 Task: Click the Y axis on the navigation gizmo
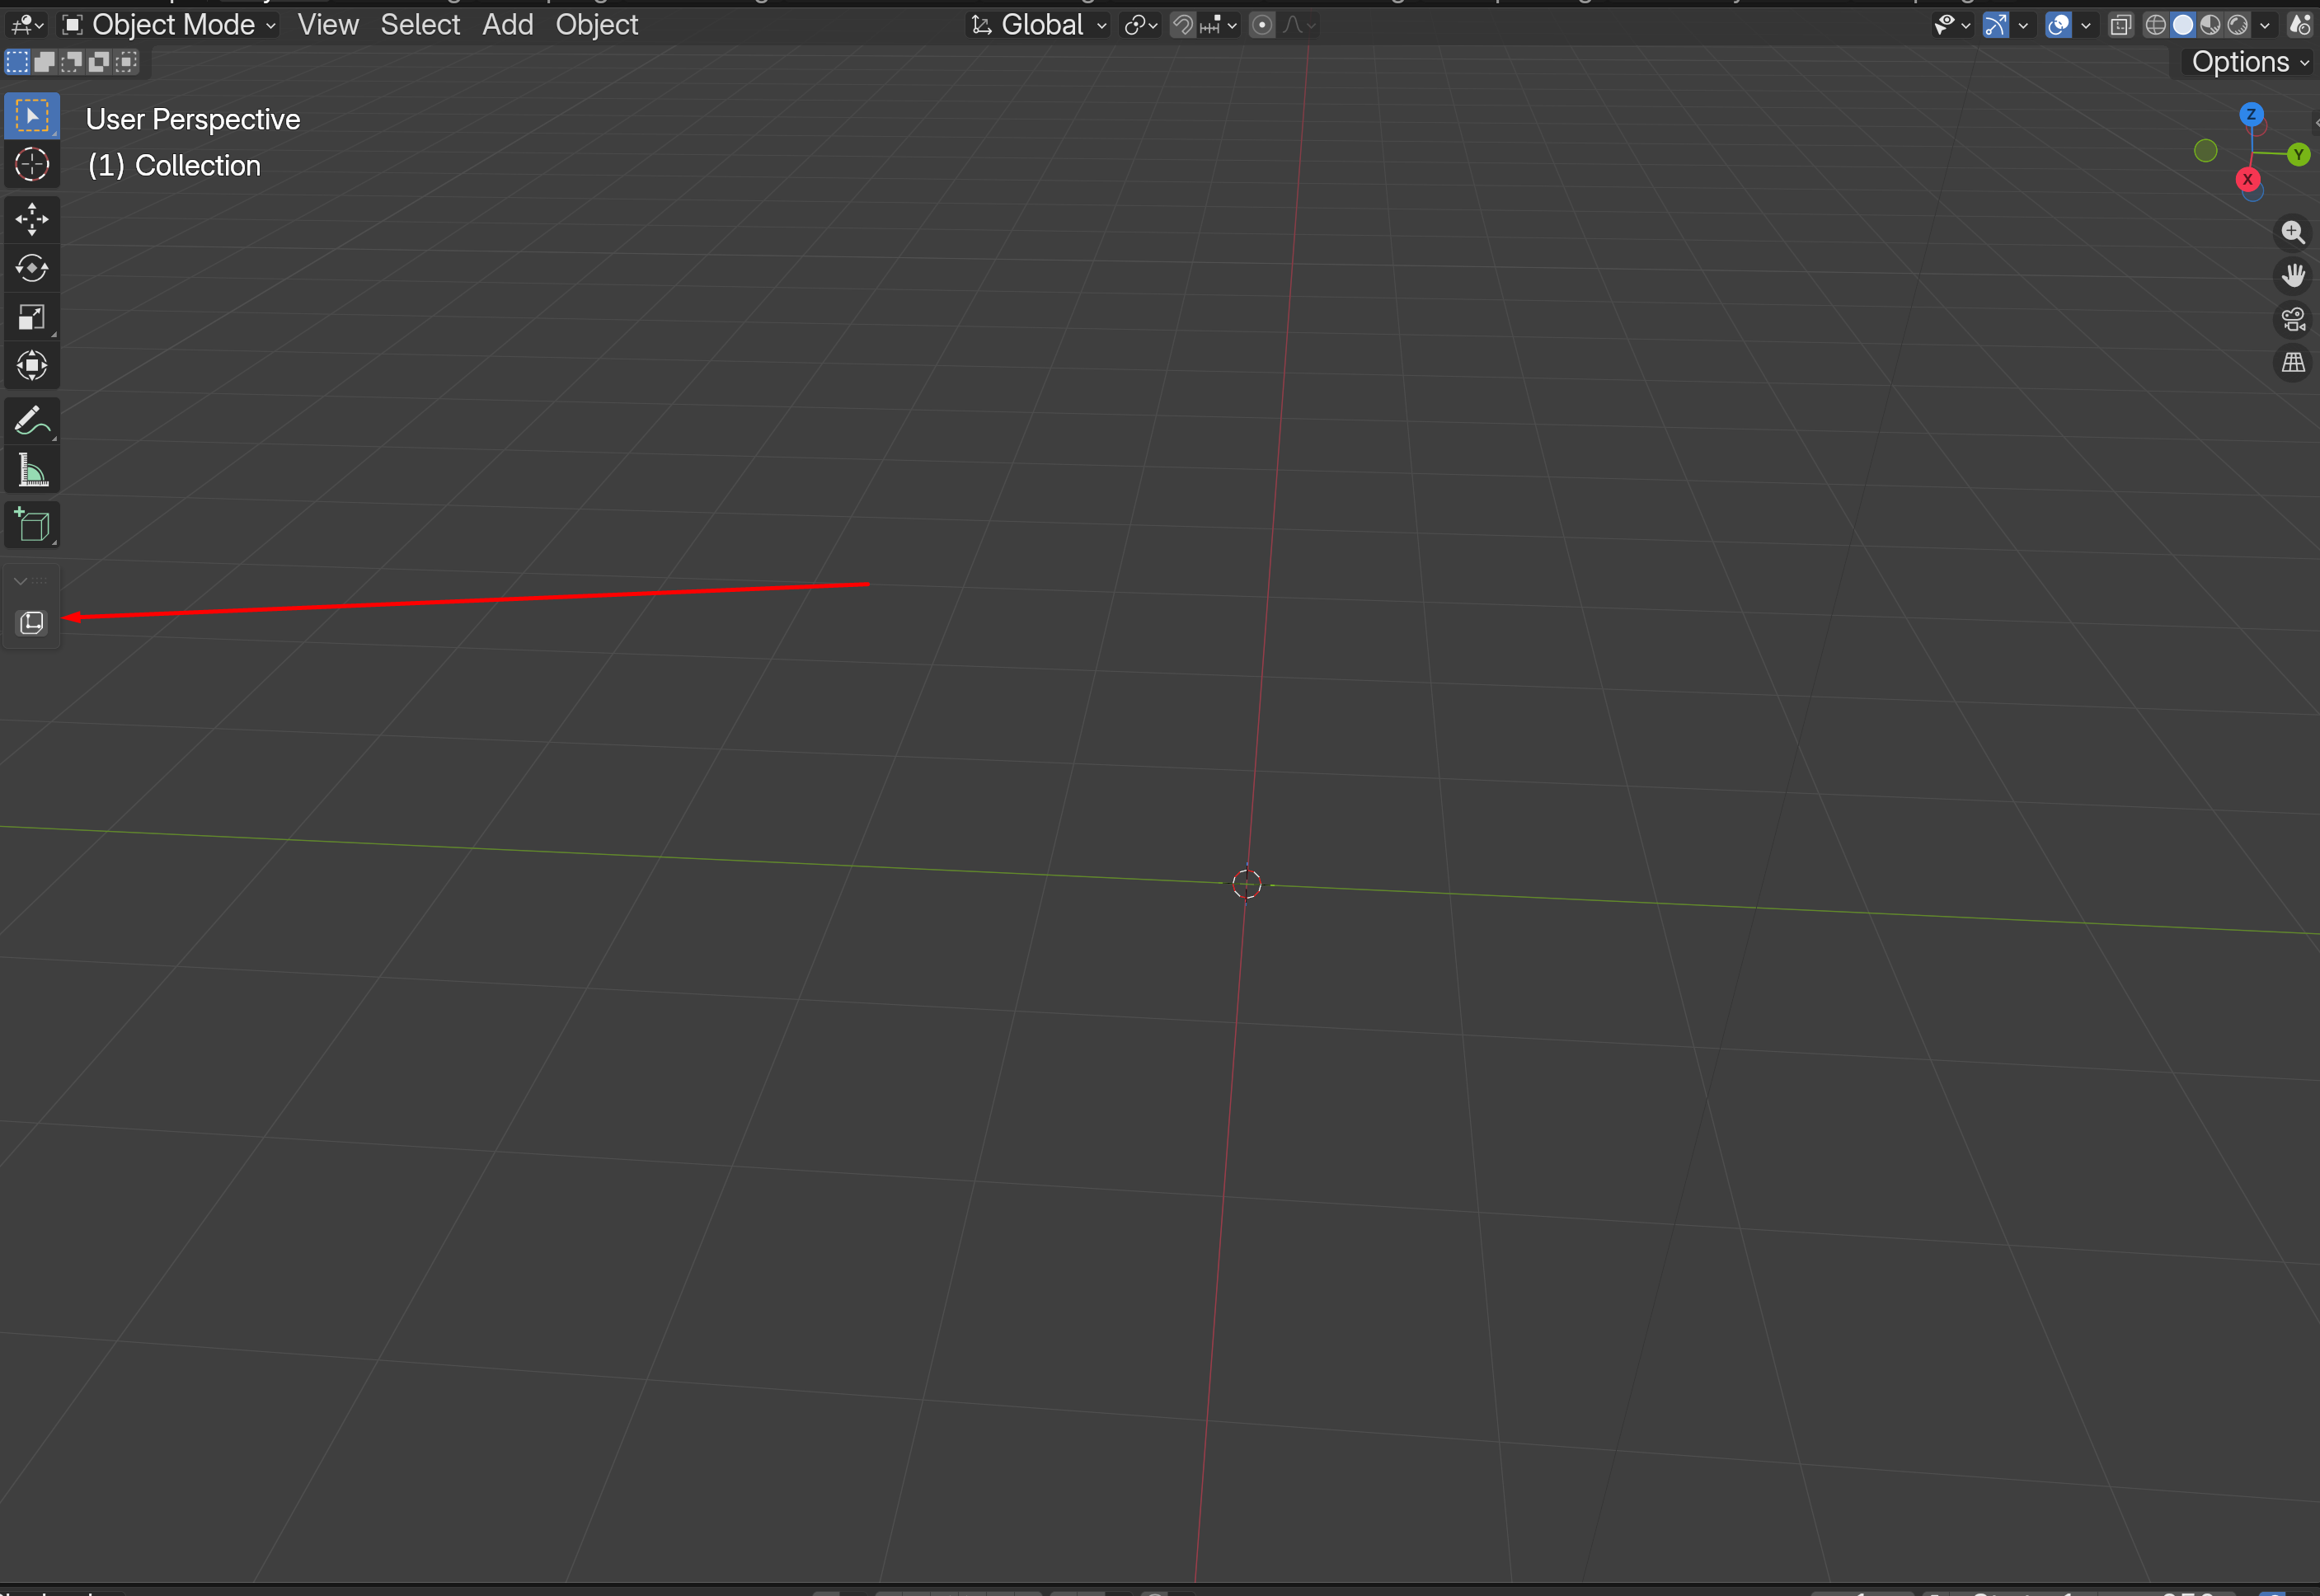click(x=2298, y=154)
